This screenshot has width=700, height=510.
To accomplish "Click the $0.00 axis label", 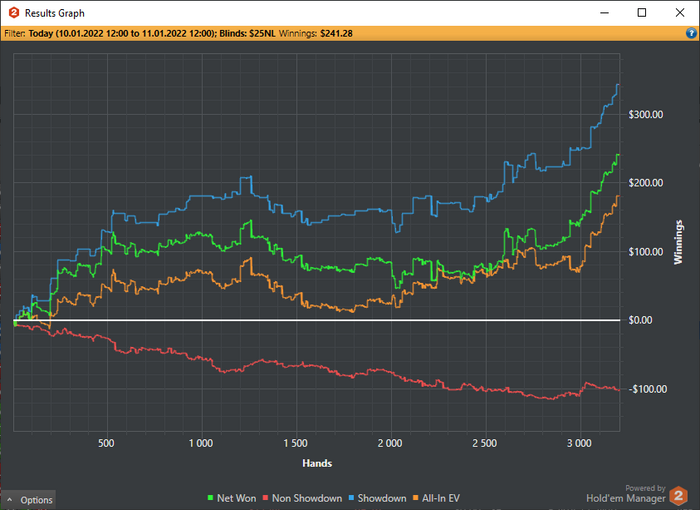I will (x=640, y=320).
